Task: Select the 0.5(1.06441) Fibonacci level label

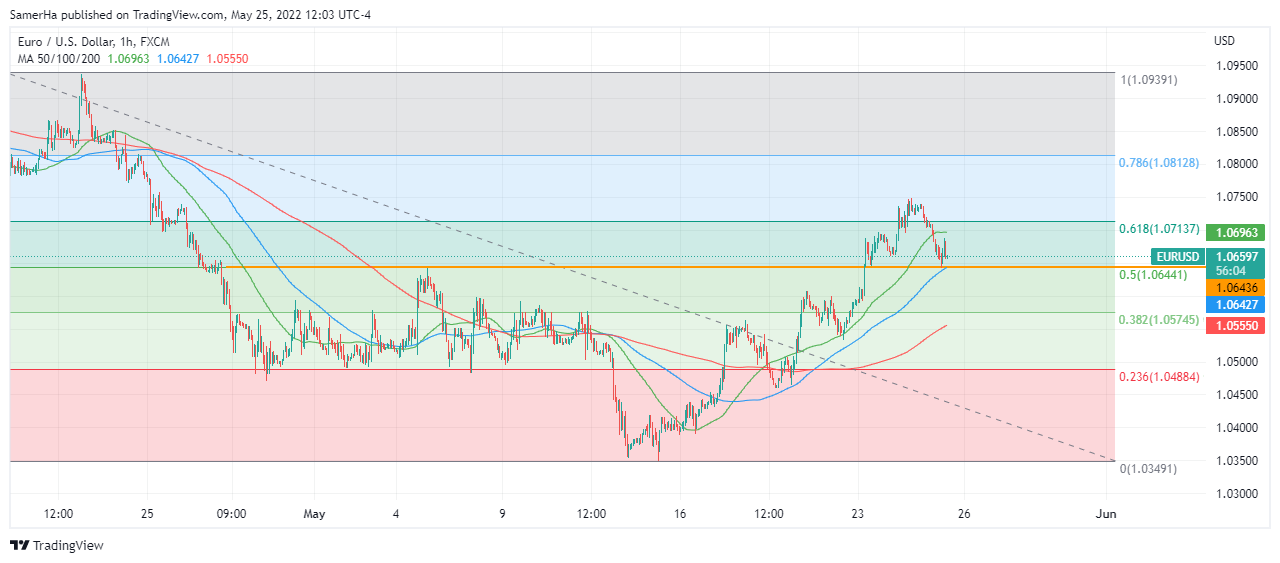Action: pyautogui.click(x=1152, y=274)
